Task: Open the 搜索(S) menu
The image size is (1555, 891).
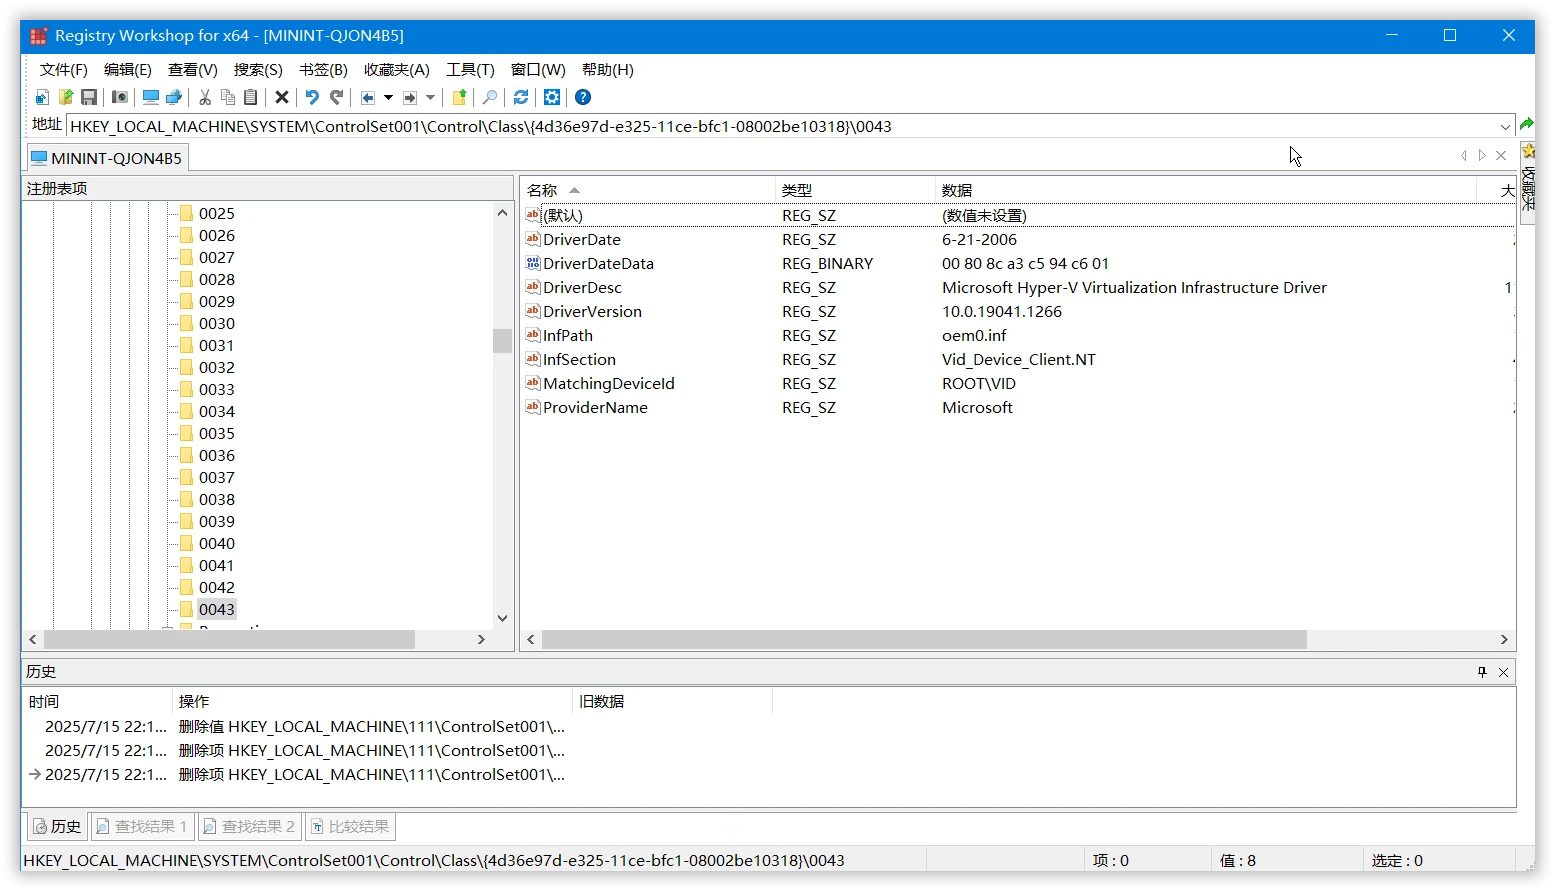Action: [258, 69]
